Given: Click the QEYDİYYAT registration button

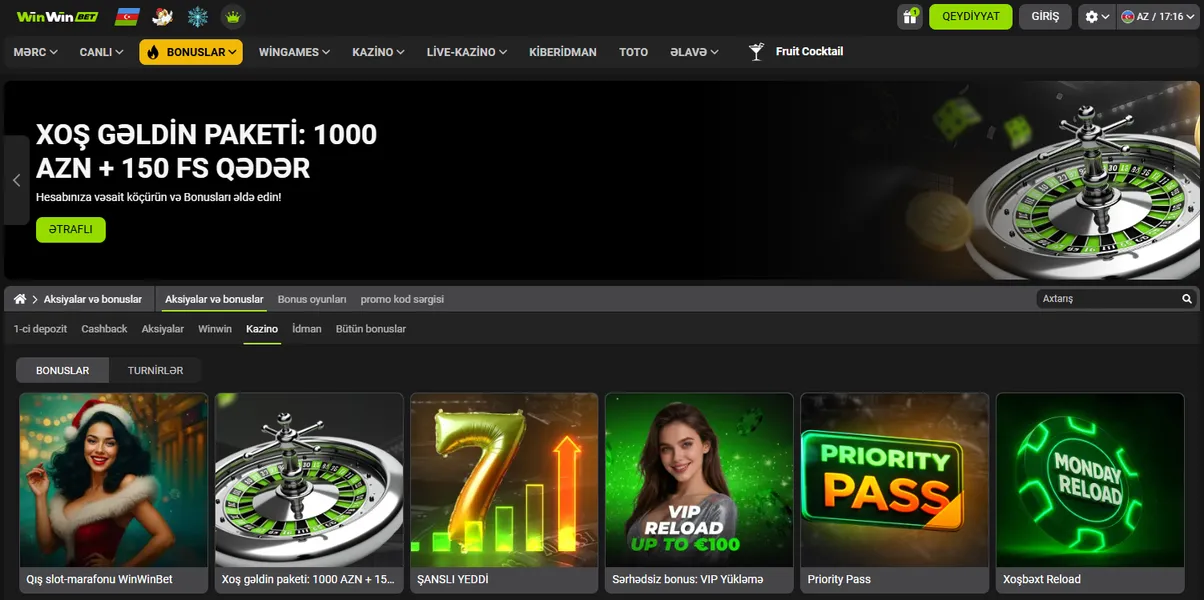Looking at the screenshot, I should pyautogui.click(x=970, y=17).
